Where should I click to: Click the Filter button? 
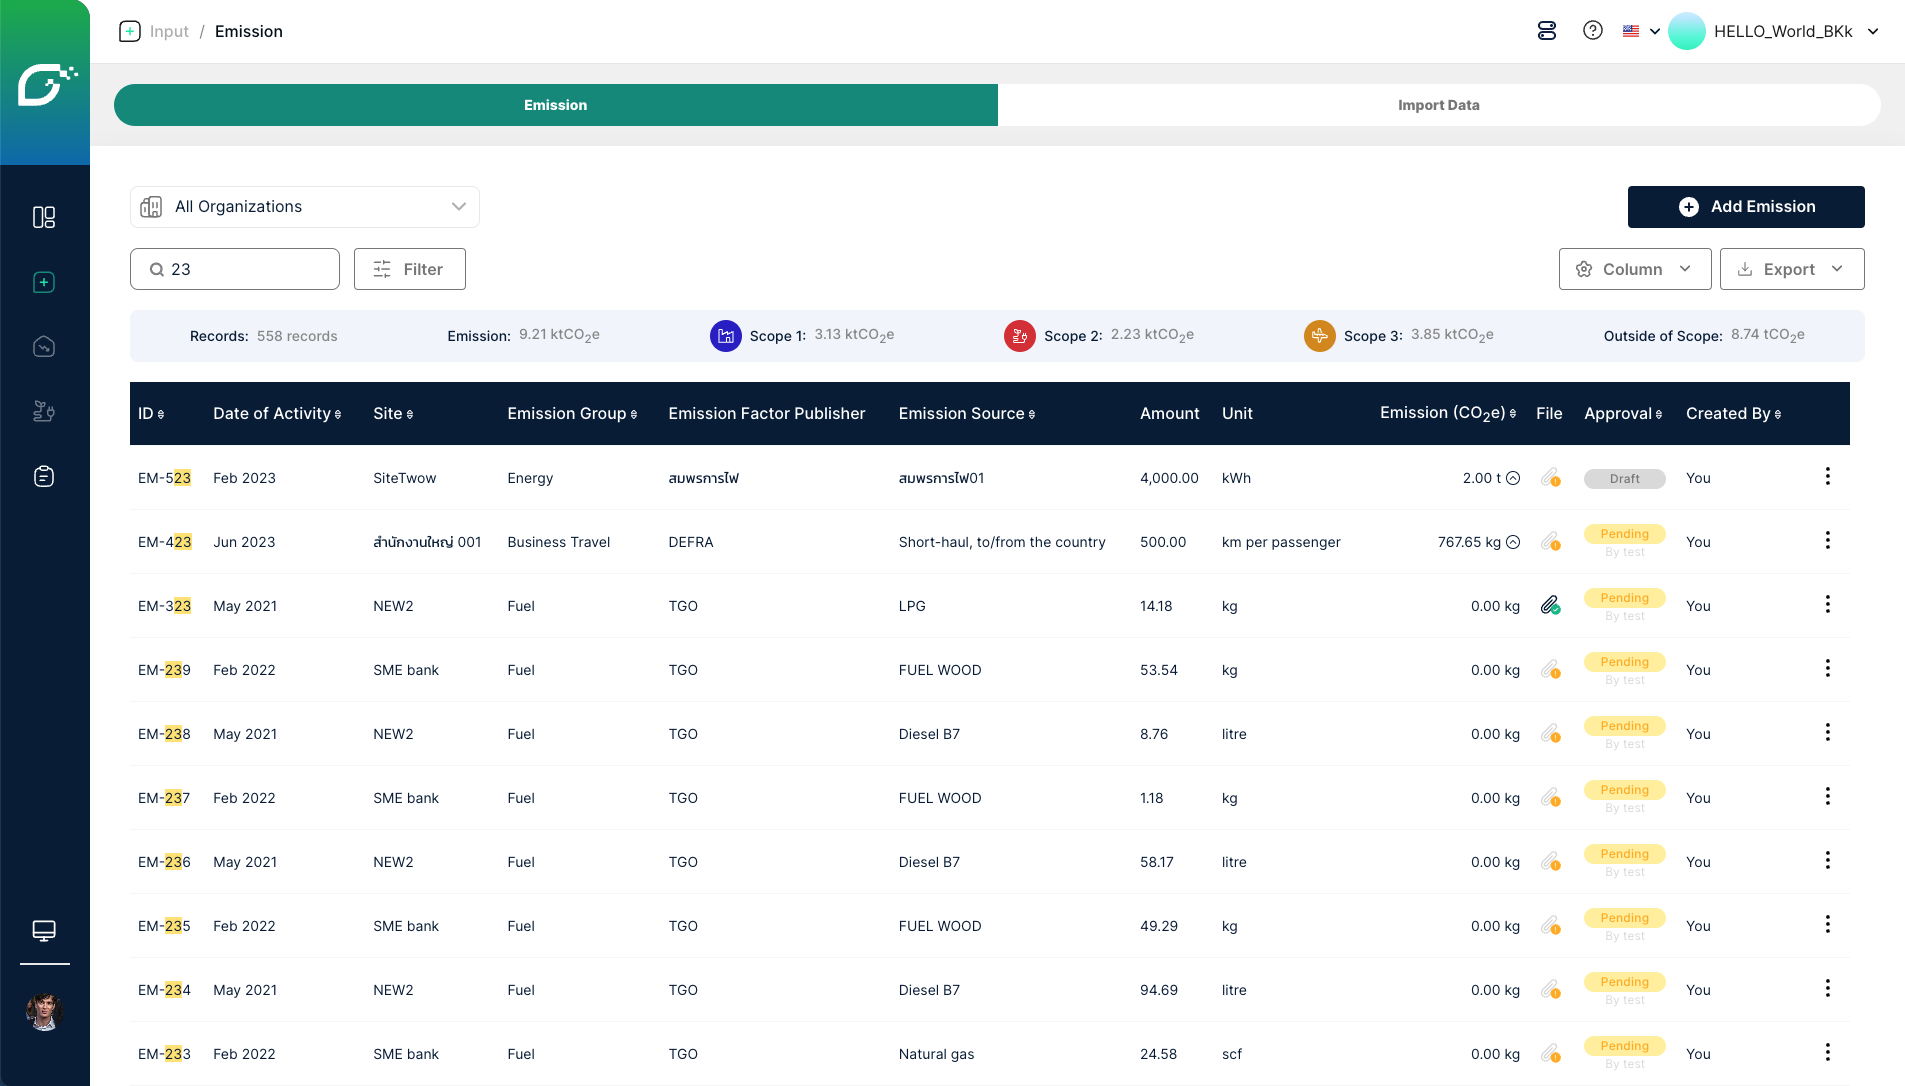pyautogui.click(x=409, y=269)
